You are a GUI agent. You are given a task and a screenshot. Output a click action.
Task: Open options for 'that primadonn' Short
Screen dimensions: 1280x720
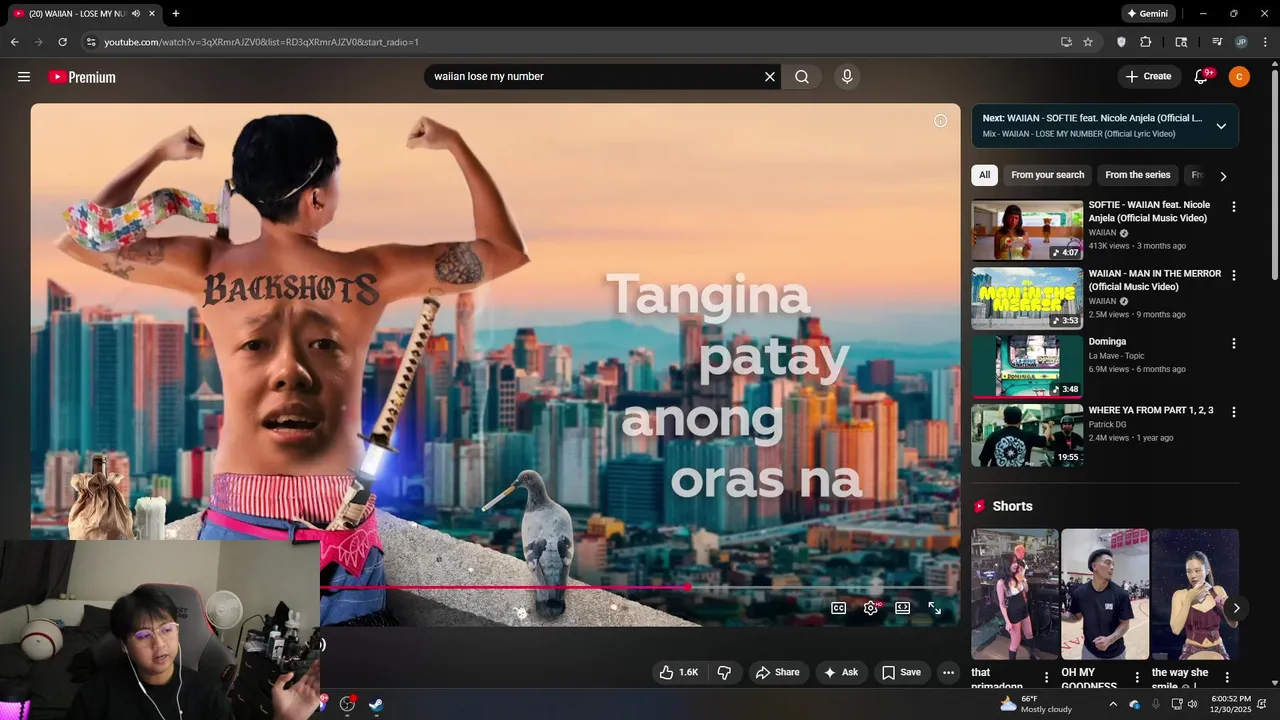(x=1047, y=678)
